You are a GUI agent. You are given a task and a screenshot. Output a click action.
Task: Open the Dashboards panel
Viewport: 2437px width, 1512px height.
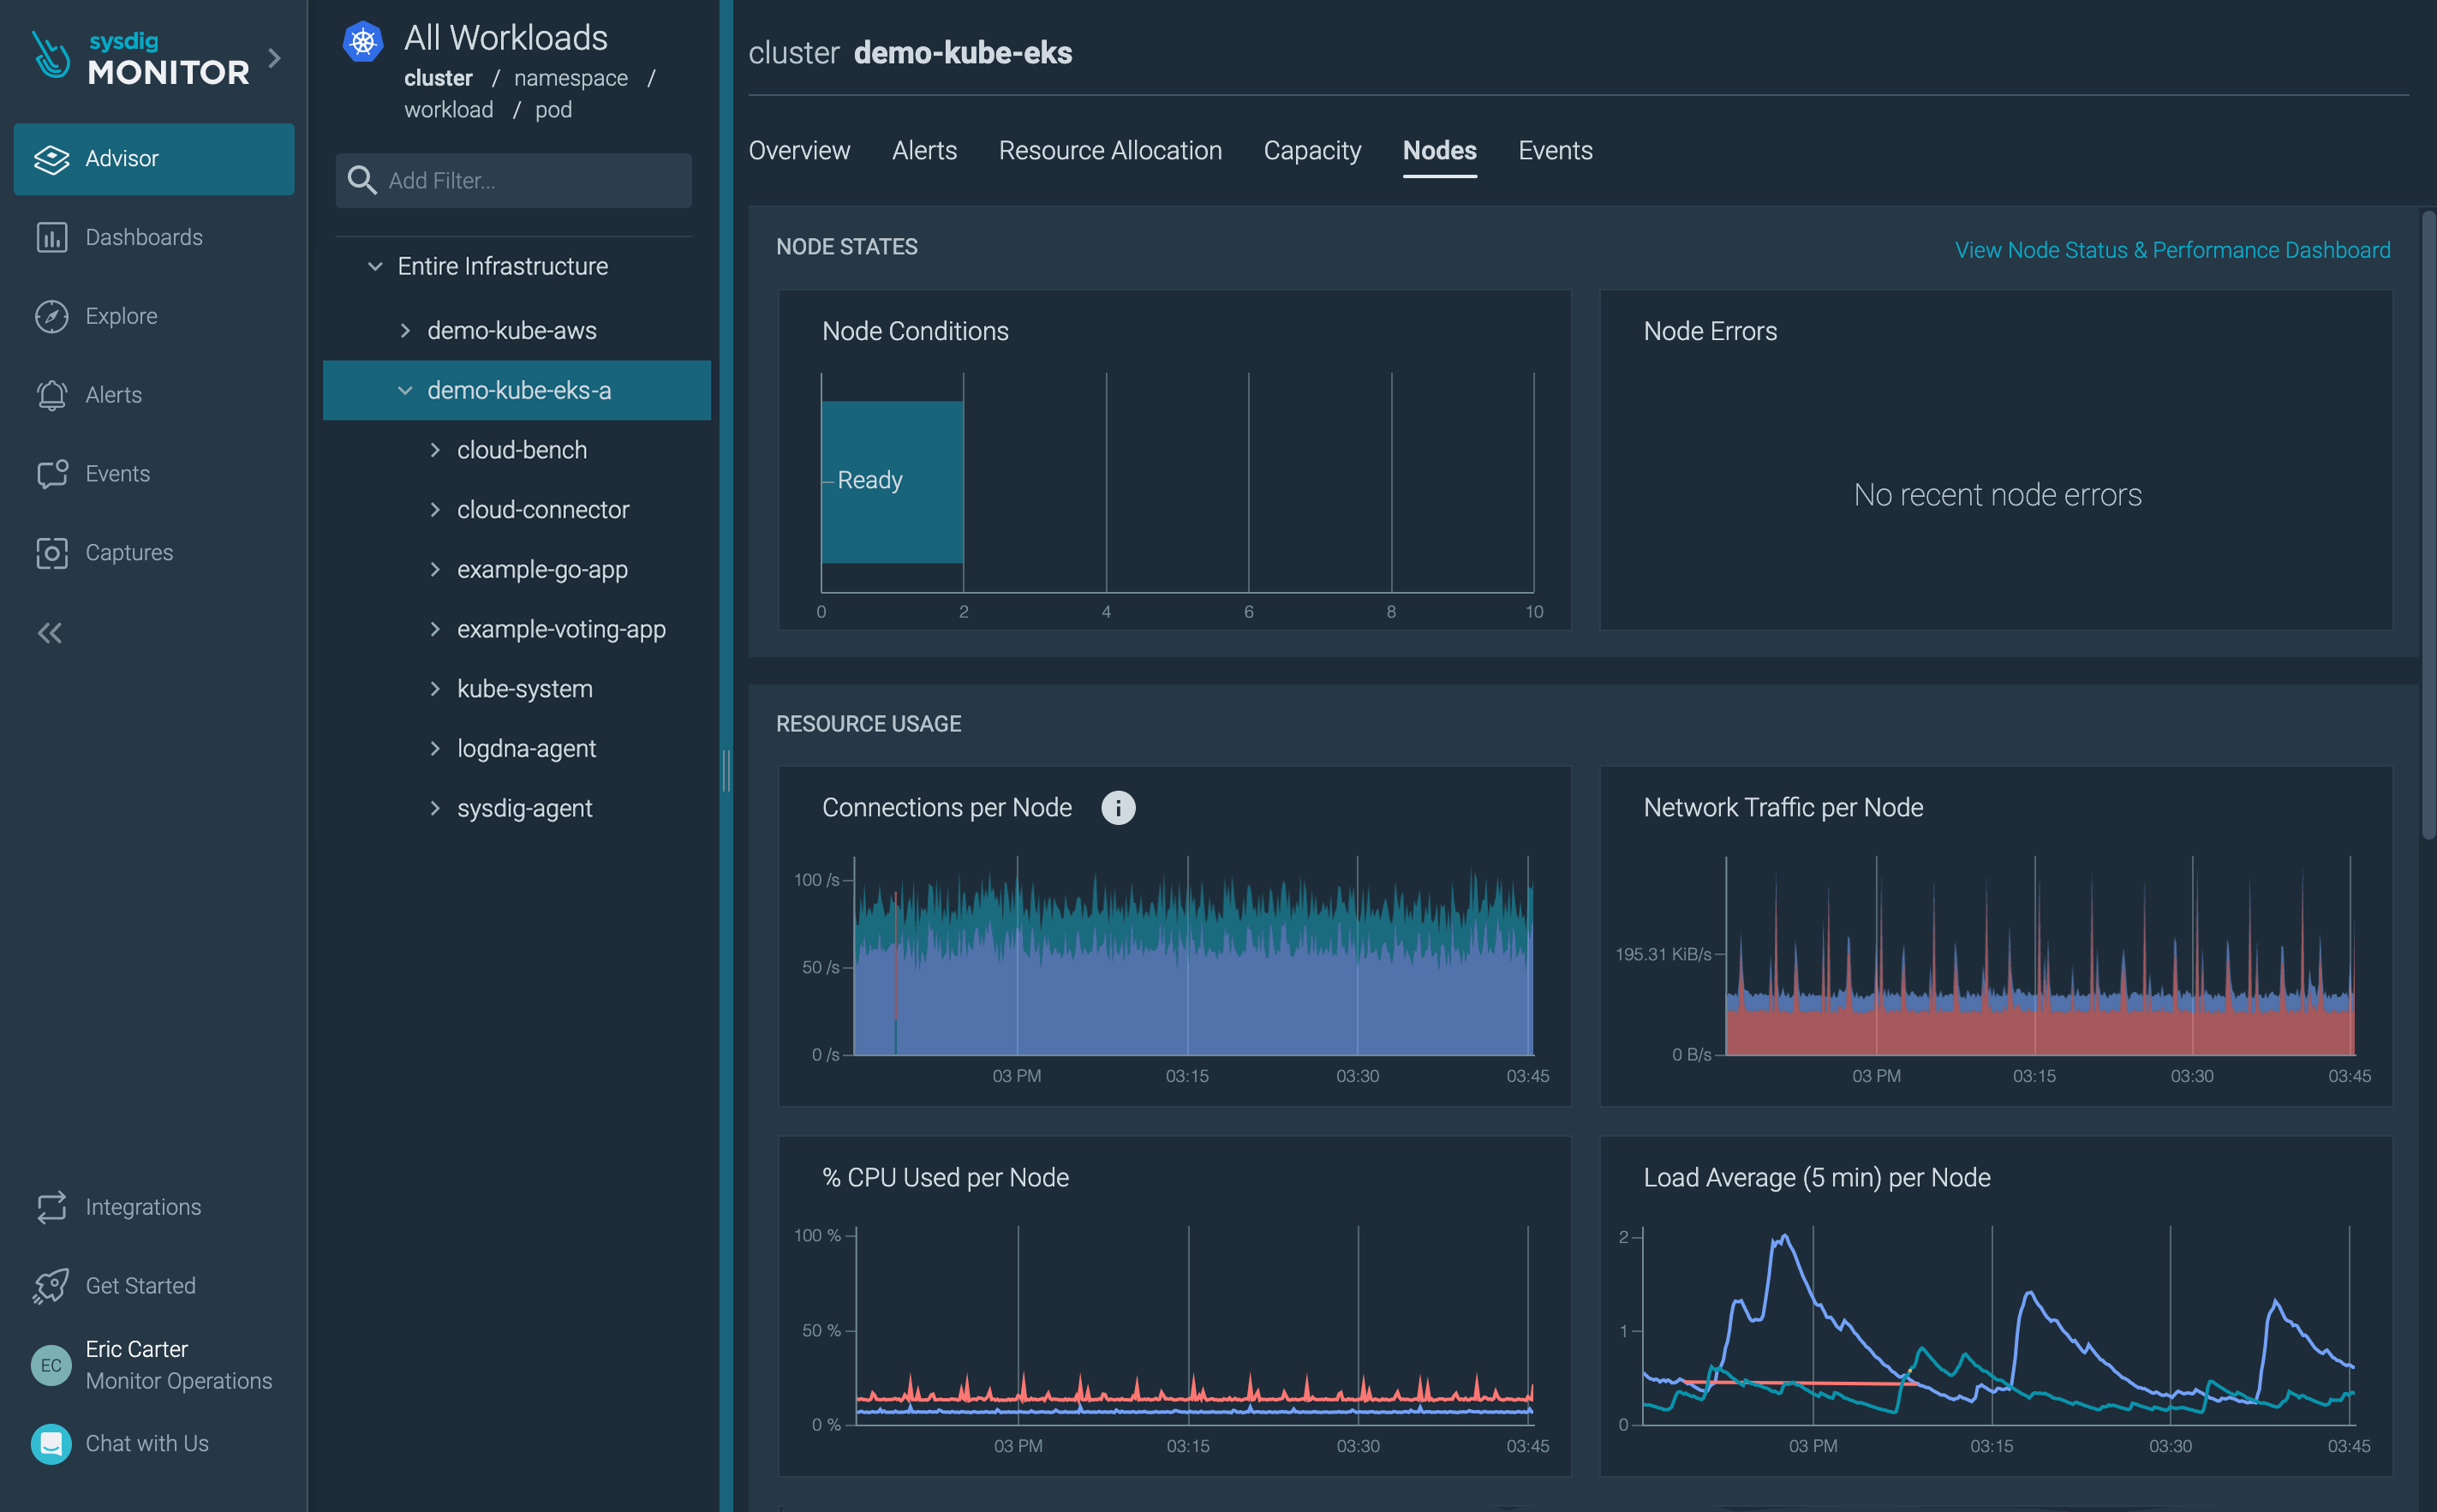pyautogui.click(x=143, y=237)
